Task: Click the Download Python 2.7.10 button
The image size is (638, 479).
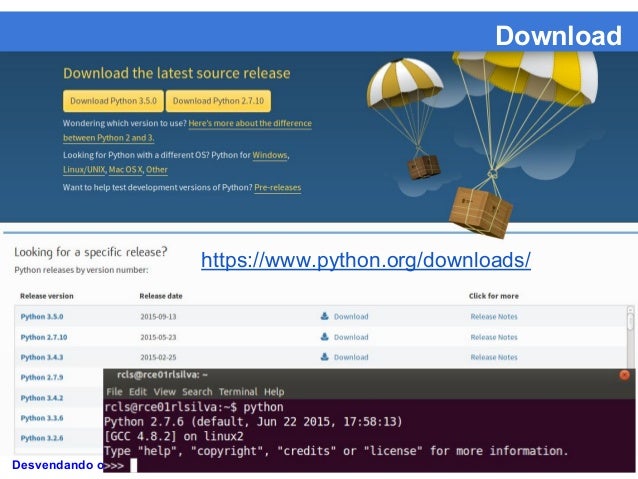Action: [x=218, y=101]
